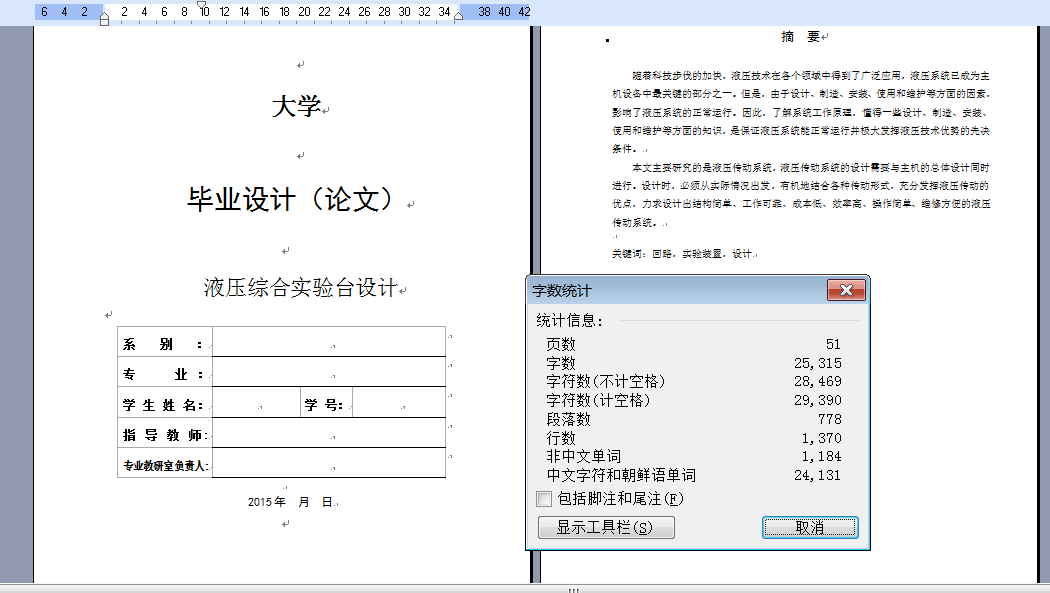Click the 中文字符和朝鲜语单词 row label

point(621,475)
